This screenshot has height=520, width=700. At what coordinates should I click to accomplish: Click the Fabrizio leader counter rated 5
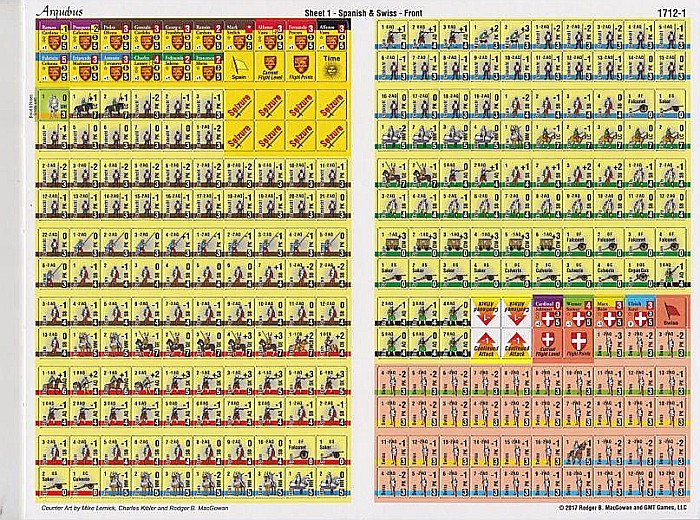coord(54,67)
